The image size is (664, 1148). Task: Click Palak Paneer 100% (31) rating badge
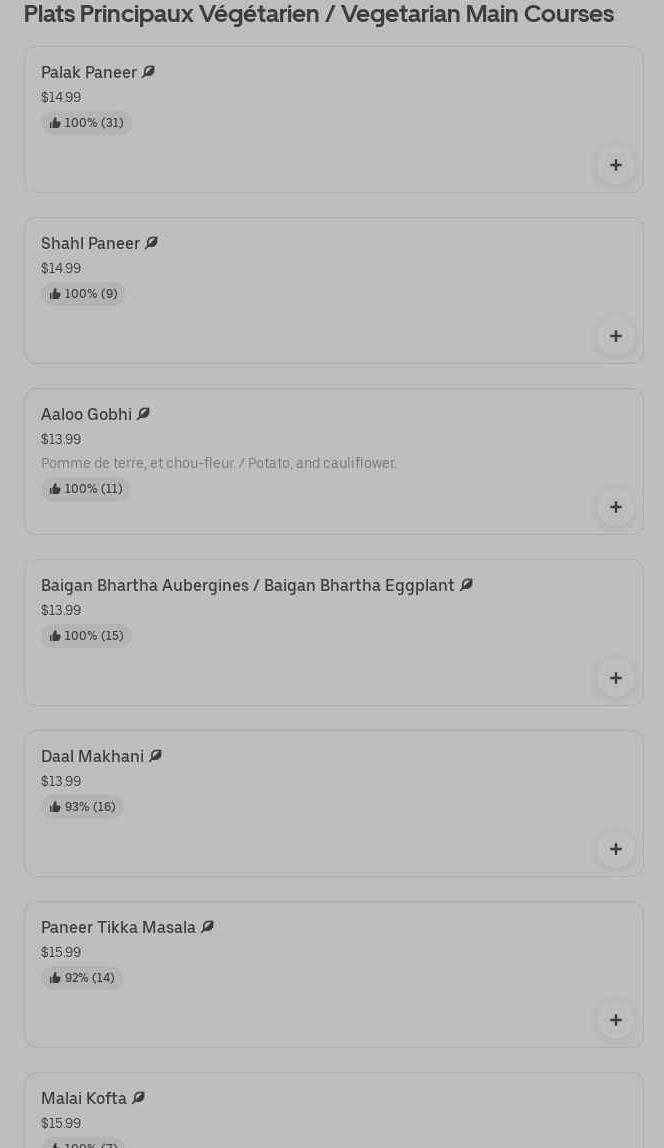pos(86,123)
